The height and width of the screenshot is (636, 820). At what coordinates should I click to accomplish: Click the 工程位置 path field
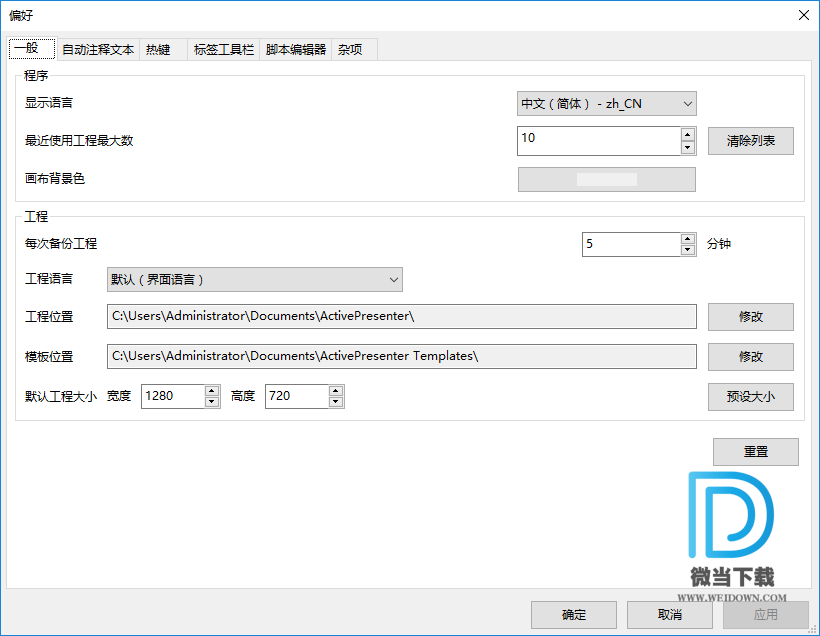[x=402, y=316]
